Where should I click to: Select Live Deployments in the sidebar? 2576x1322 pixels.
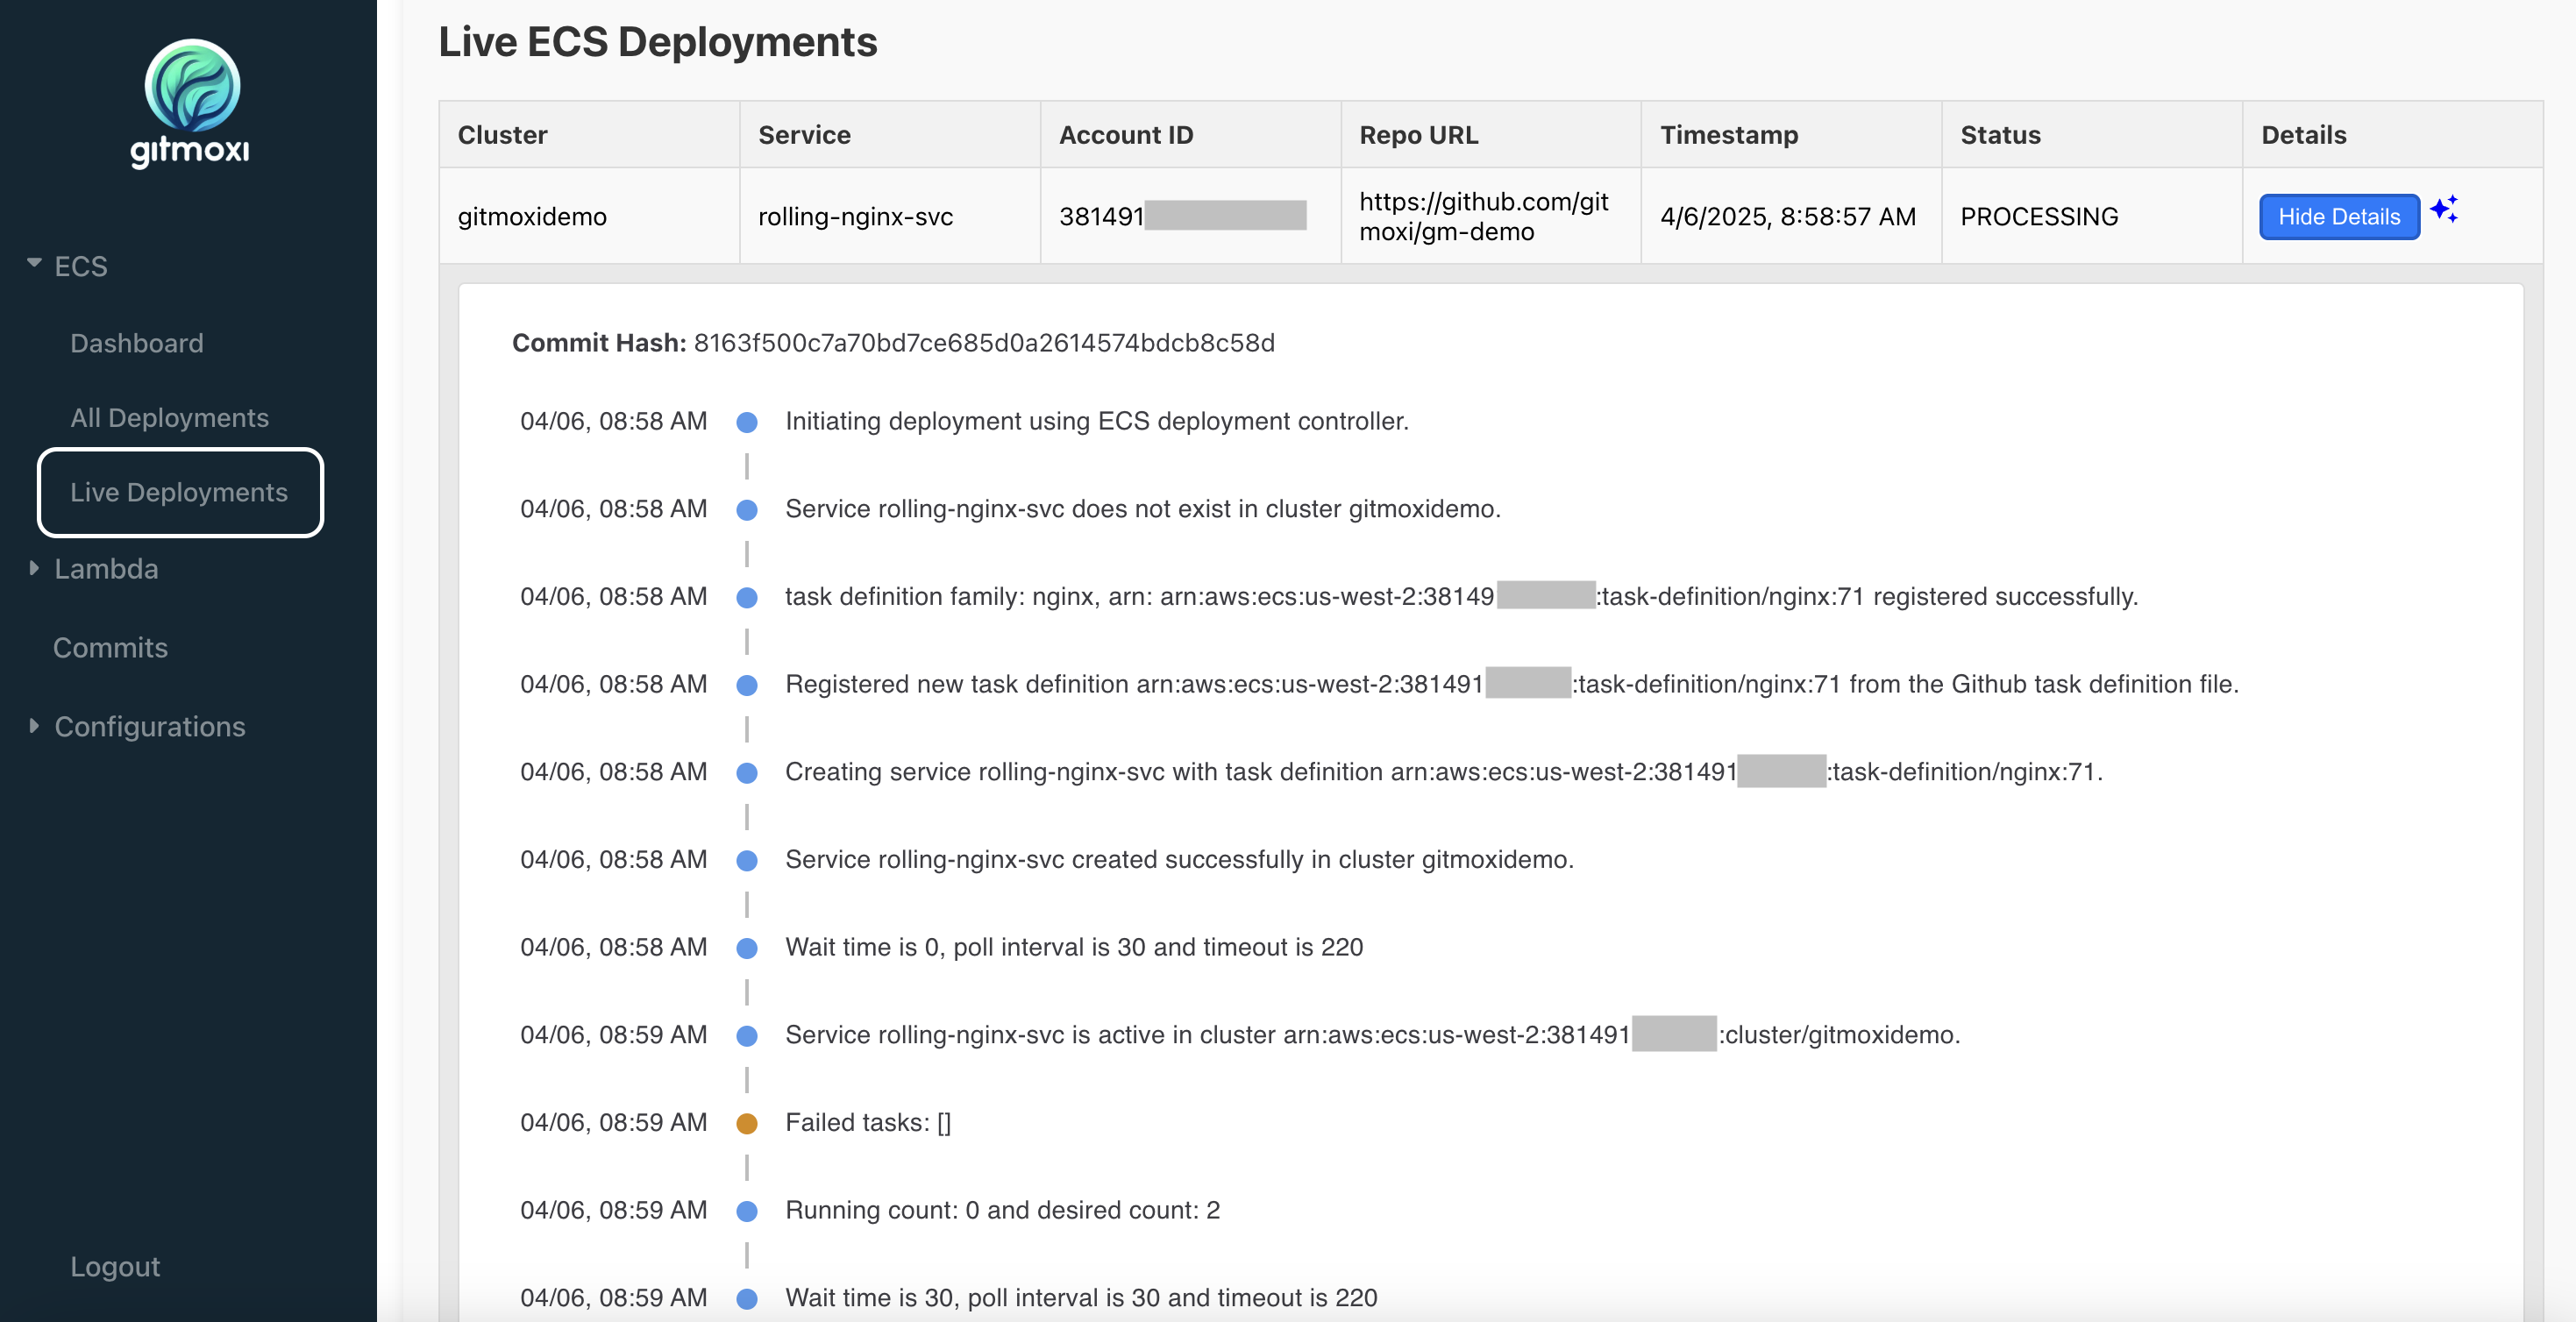[180, 492]
